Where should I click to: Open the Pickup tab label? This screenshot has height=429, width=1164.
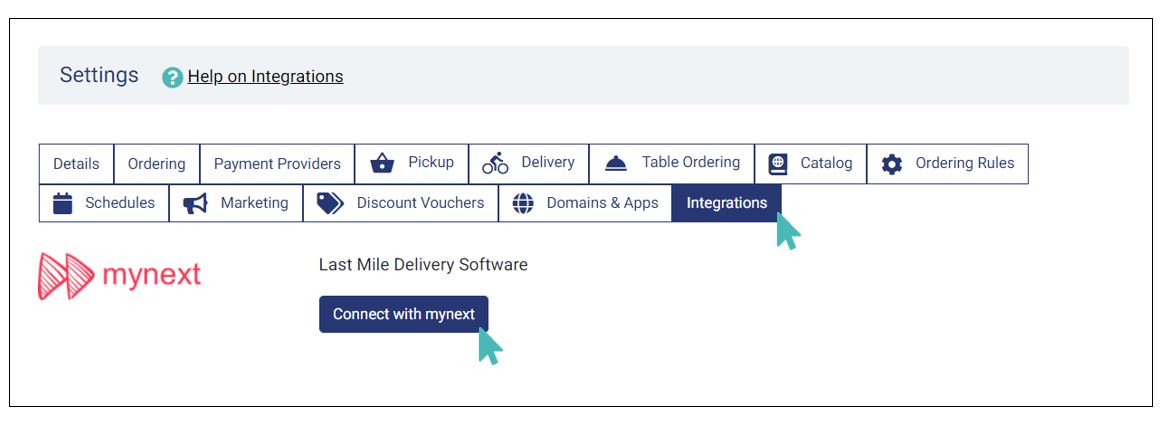(x=431, y=162)
